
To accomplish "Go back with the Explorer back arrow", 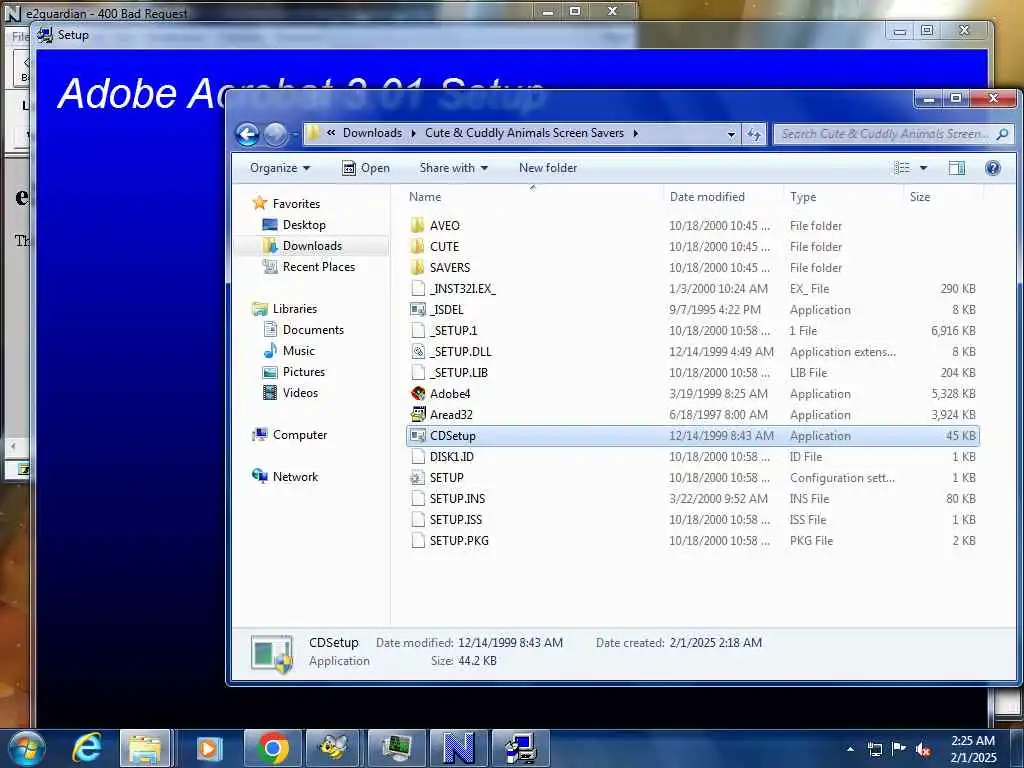I will (x=248, y=134).
